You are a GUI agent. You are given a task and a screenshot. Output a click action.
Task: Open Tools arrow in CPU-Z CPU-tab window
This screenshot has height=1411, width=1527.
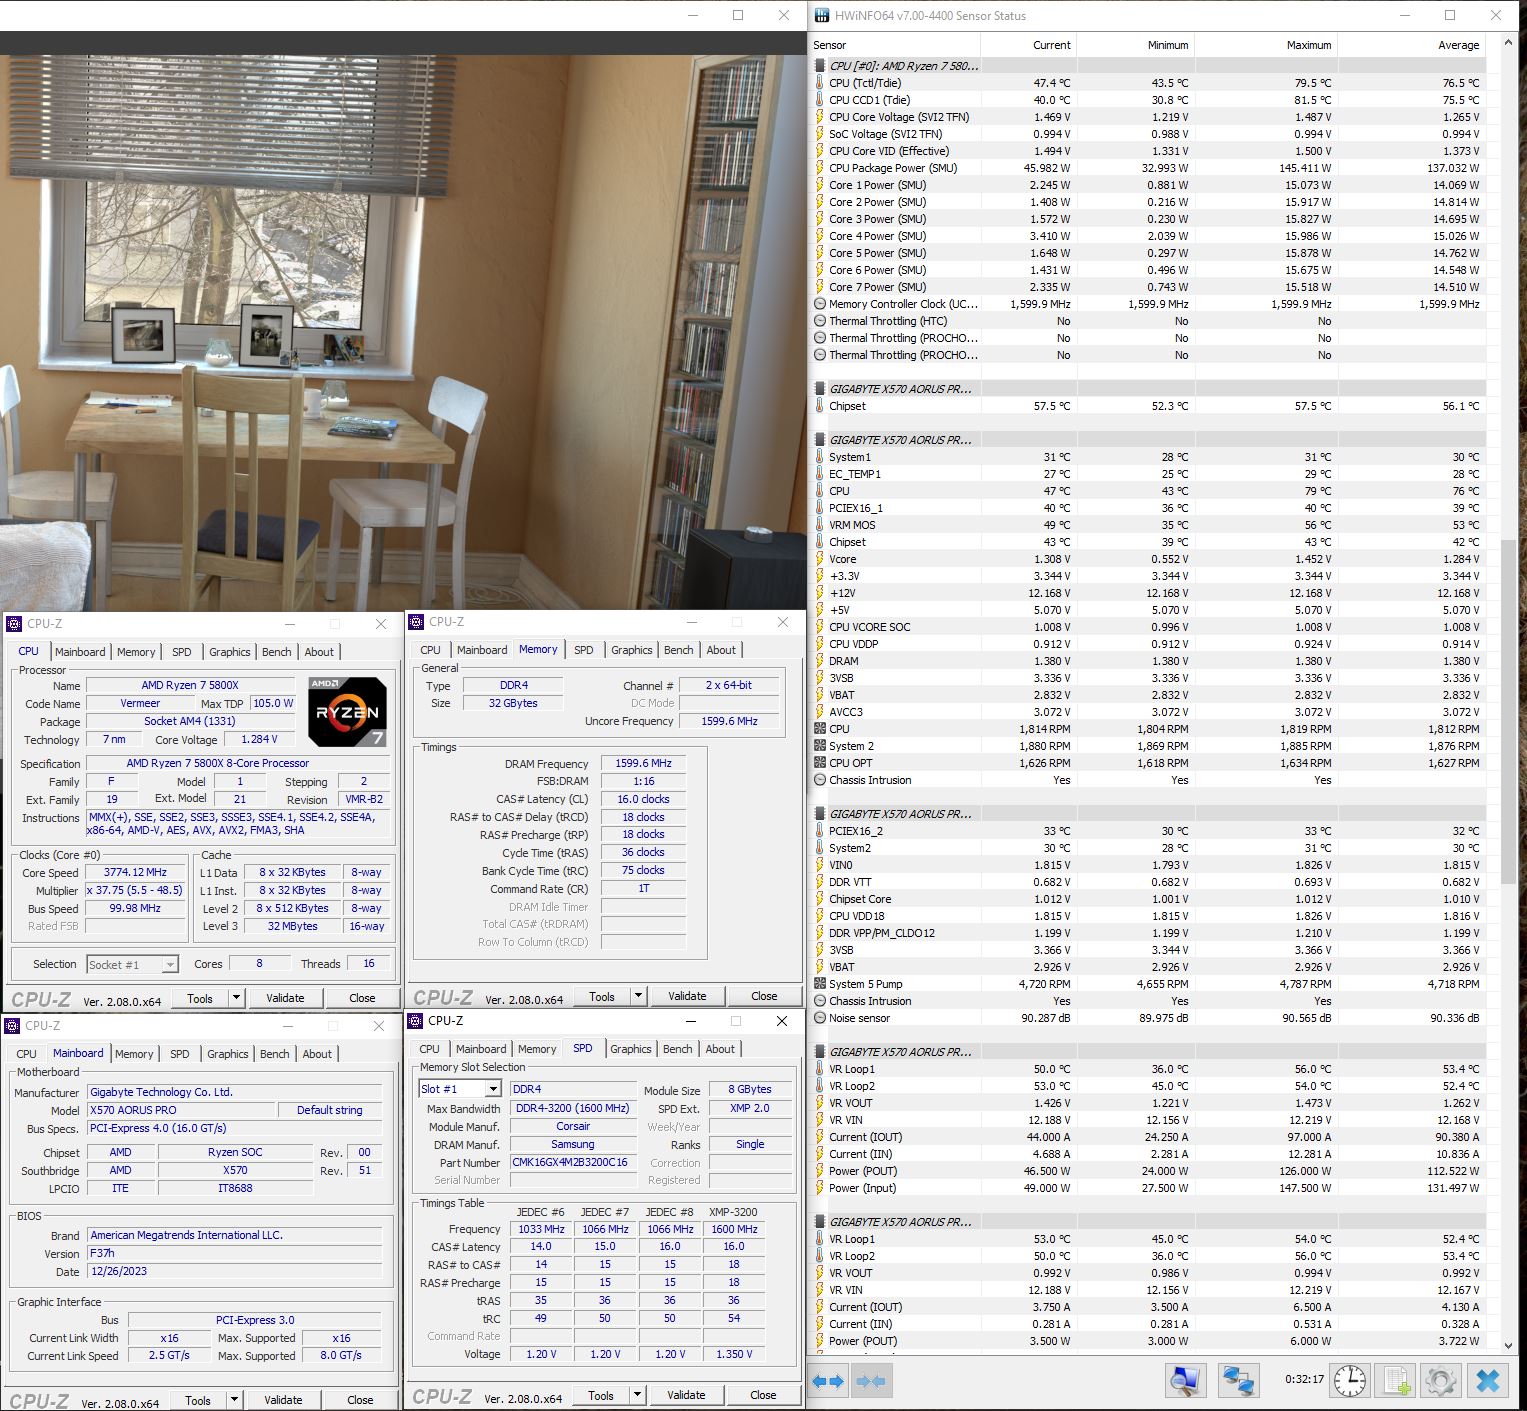click(237, 997)
